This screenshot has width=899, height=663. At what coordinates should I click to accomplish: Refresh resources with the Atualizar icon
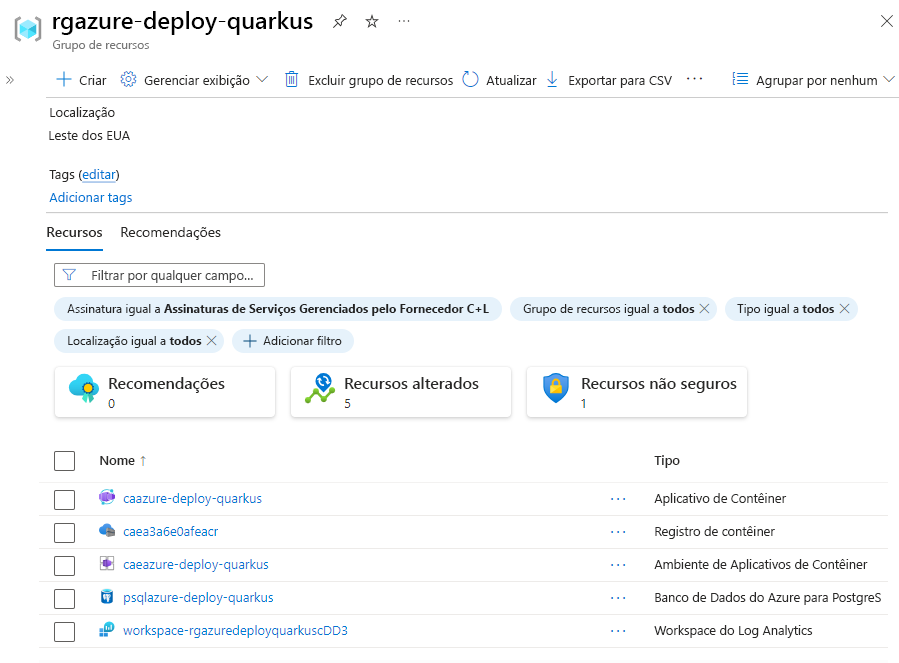pyautogui.click(x=469, y=79)
